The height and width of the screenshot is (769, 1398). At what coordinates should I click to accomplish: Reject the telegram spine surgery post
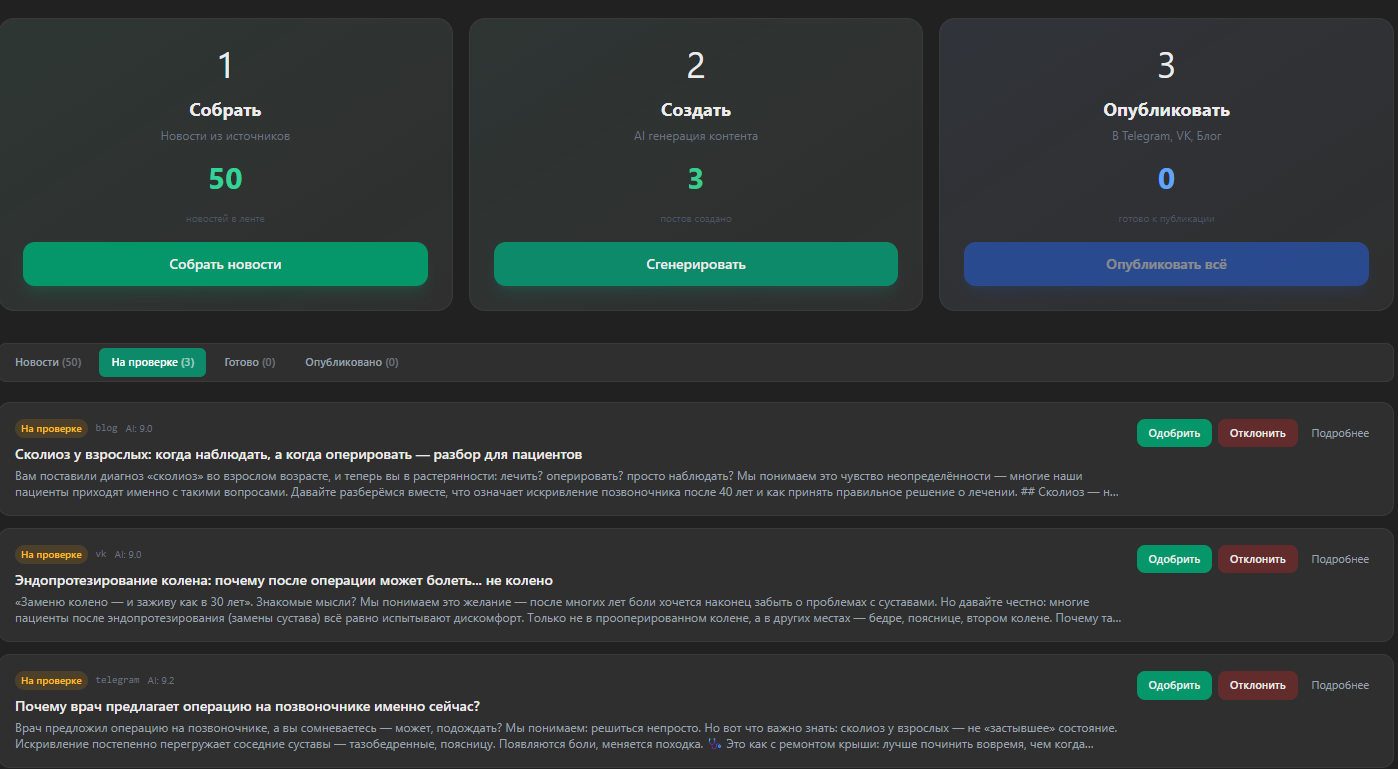1257,685
